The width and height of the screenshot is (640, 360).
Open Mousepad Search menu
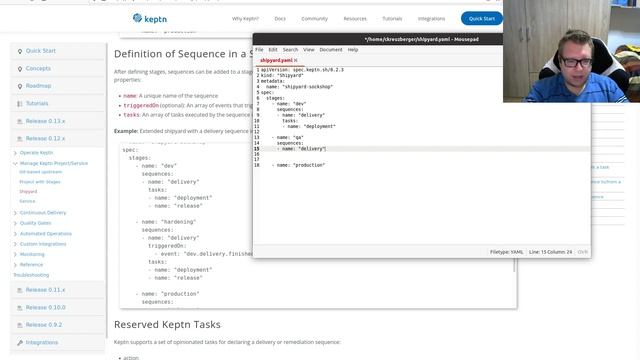[x=291, y=50]
